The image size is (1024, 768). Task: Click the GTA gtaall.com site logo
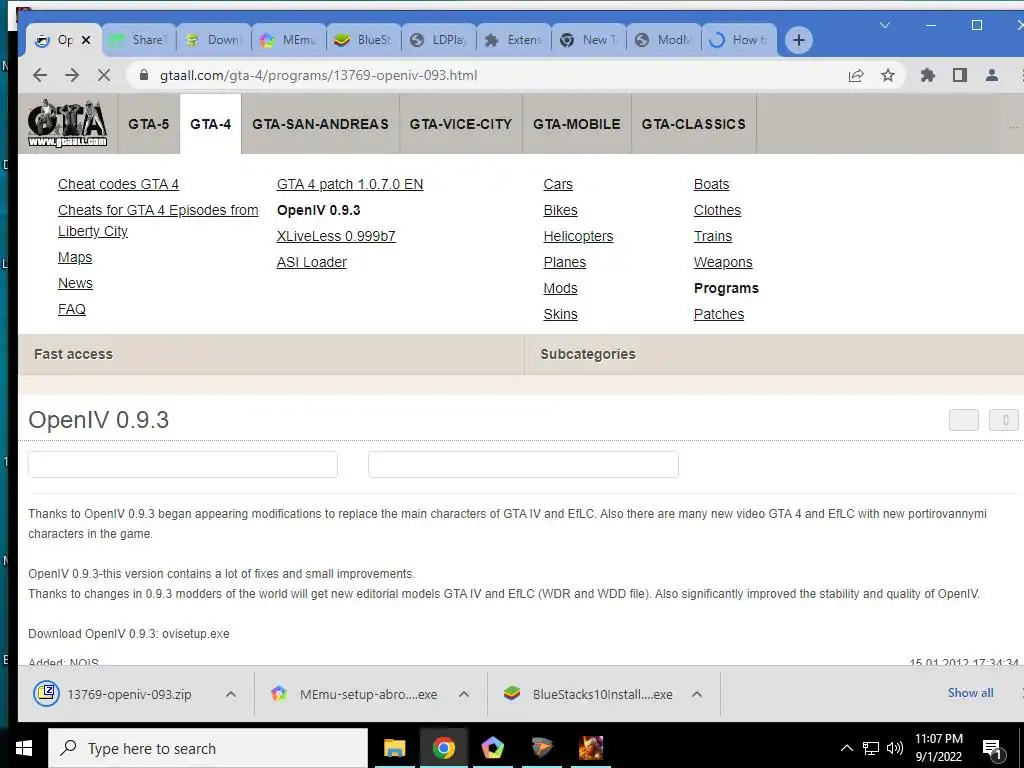67,123
